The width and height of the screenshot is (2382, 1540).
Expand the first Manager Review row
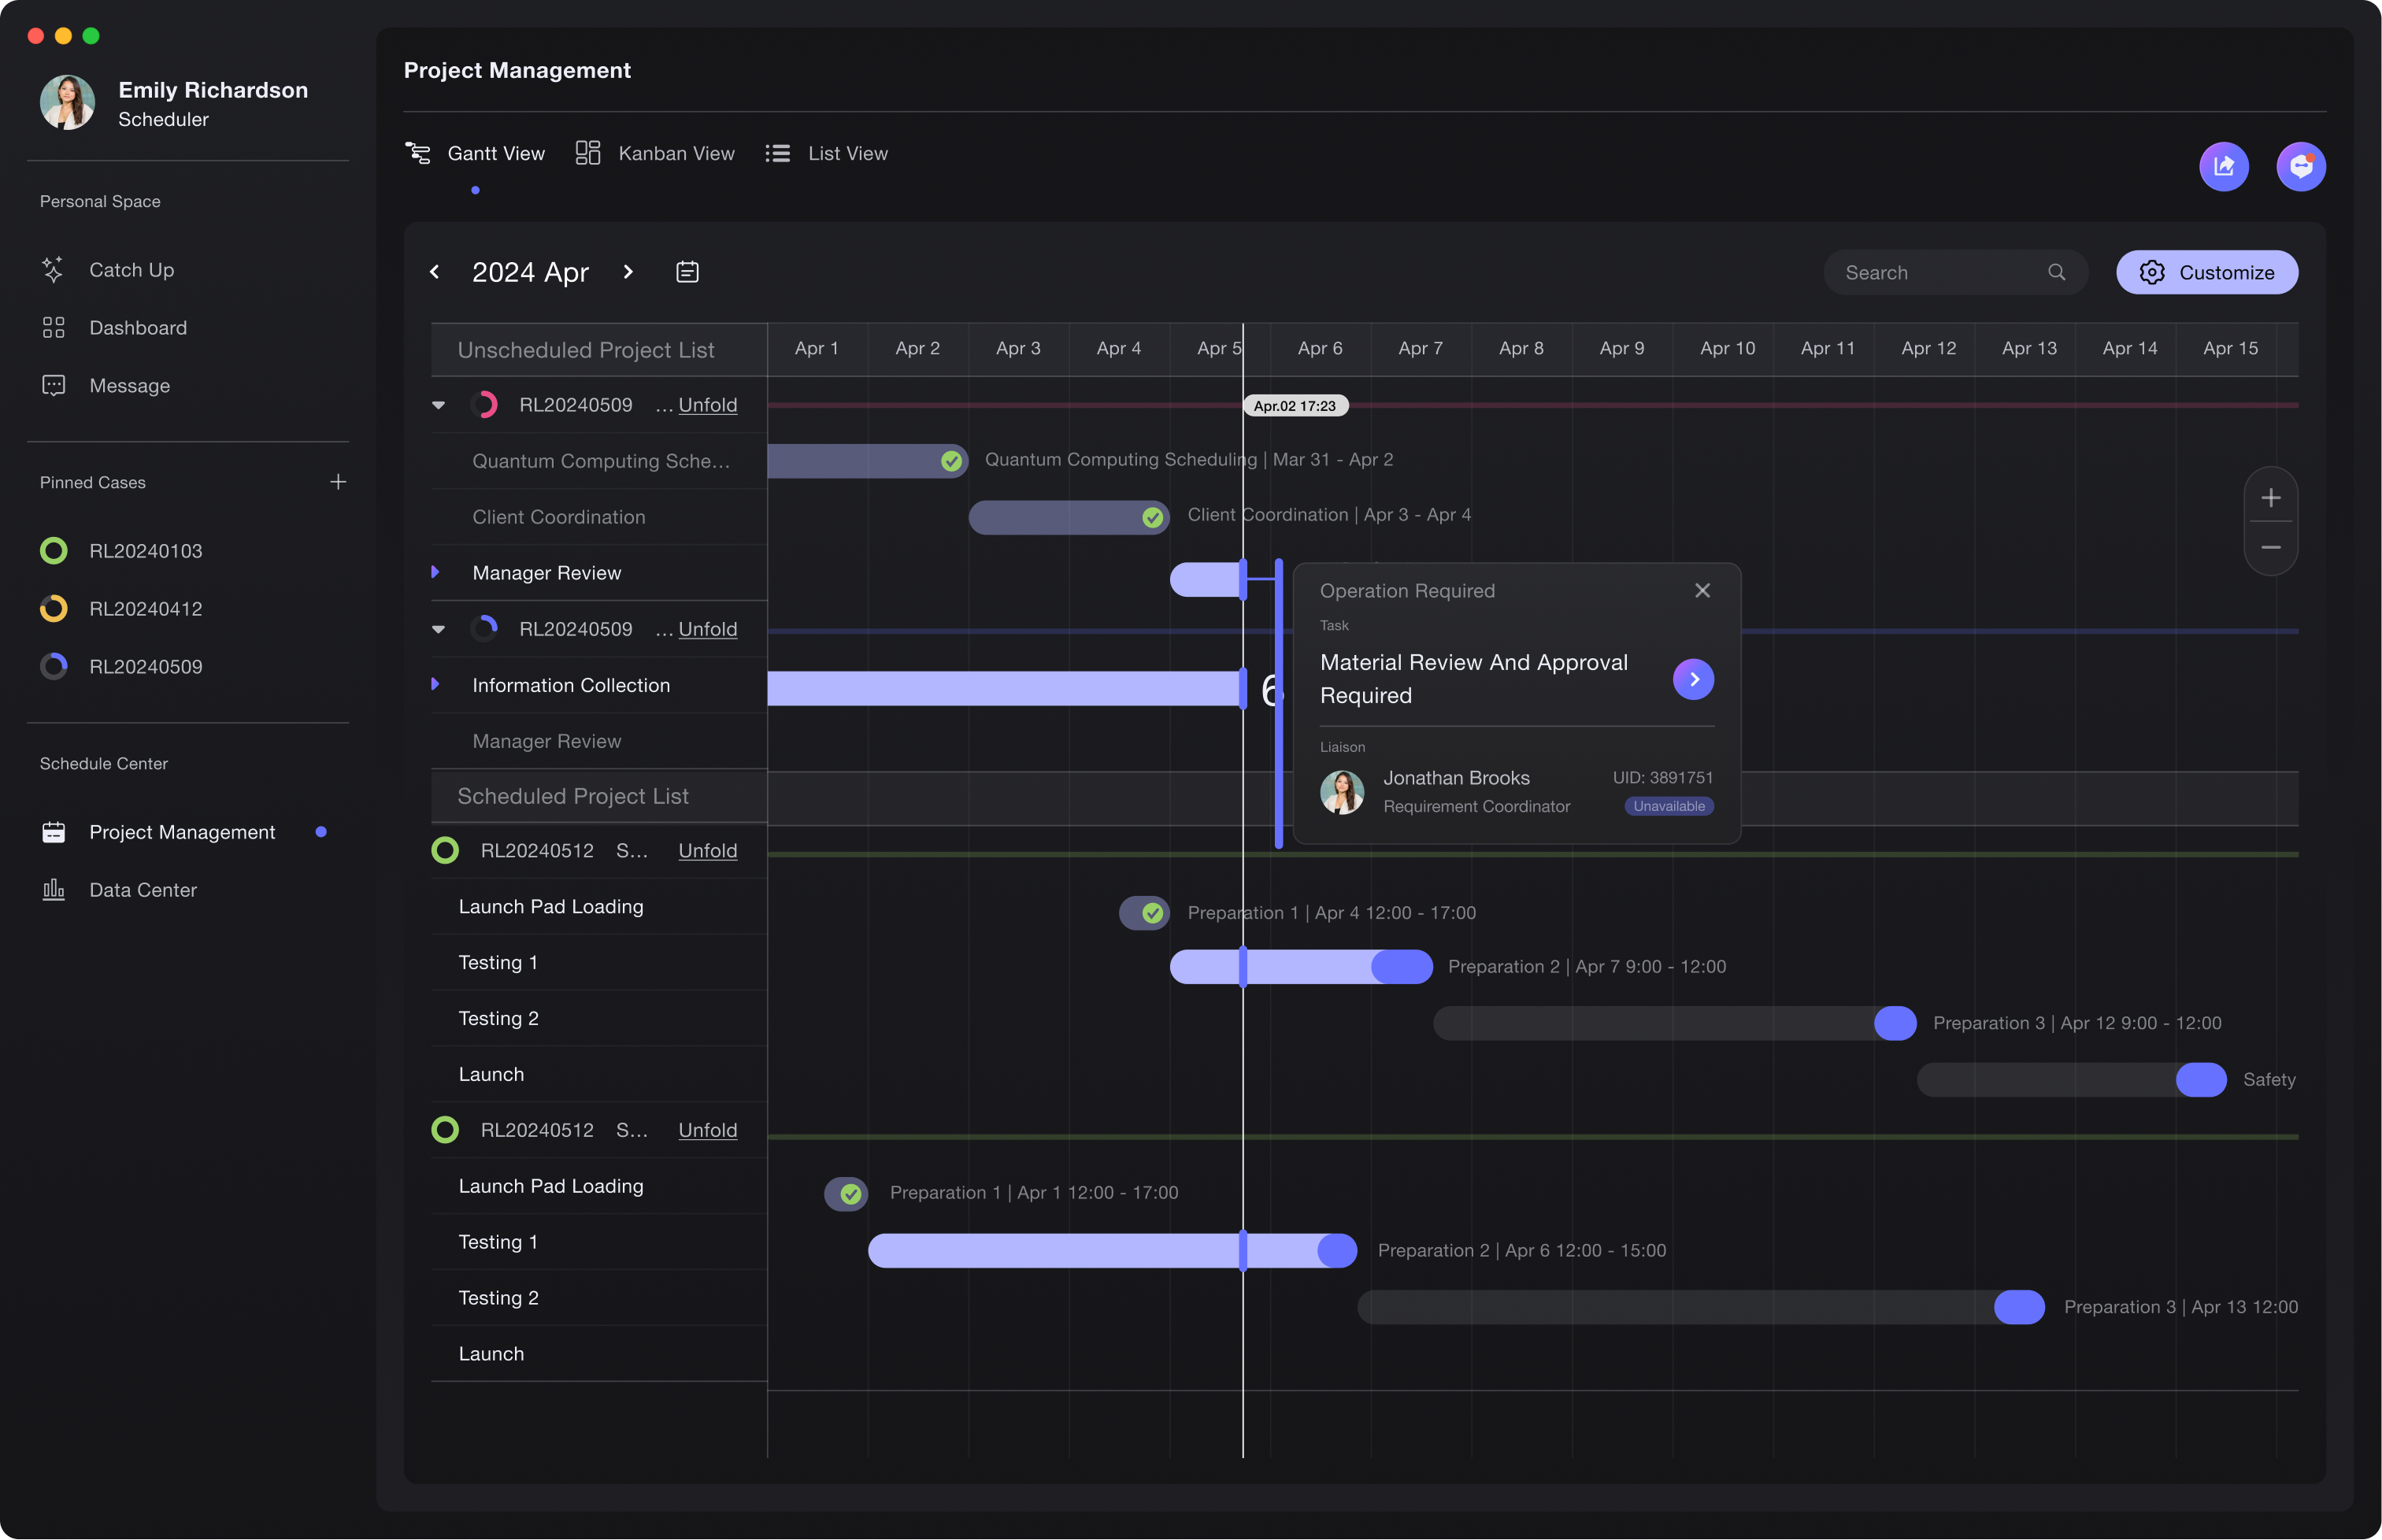click(x=435, y=573)
